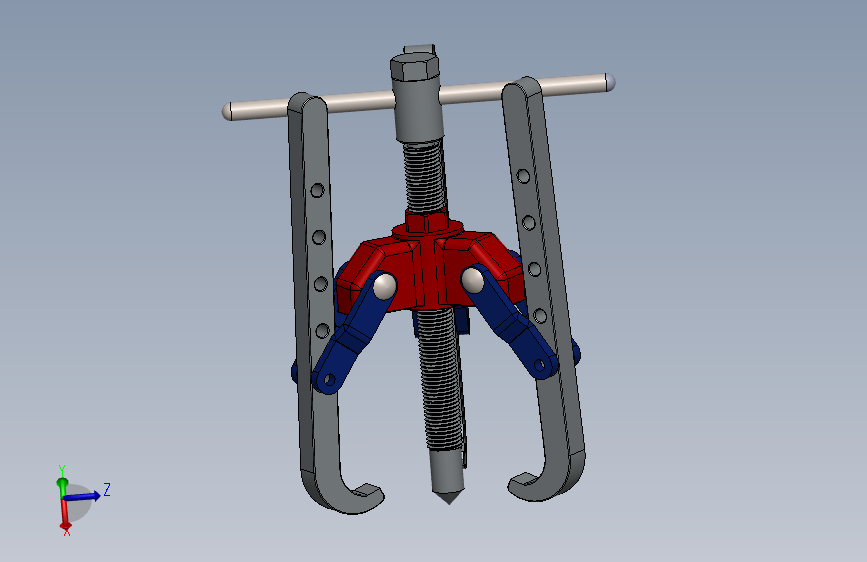Image resolution: width=867 pixels, height=562 pixels.
Task: Select the blue Z axis arrow of the triad
Action: 84,495
